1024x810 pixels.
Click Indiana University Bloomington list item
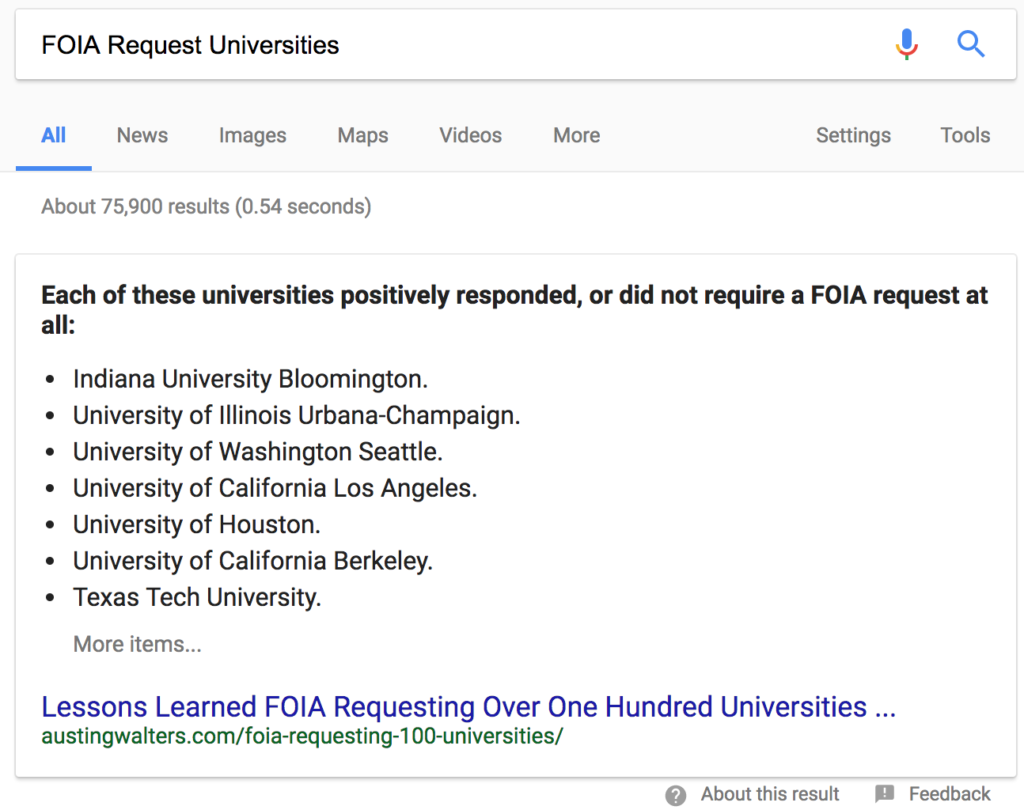pos(251,379)
